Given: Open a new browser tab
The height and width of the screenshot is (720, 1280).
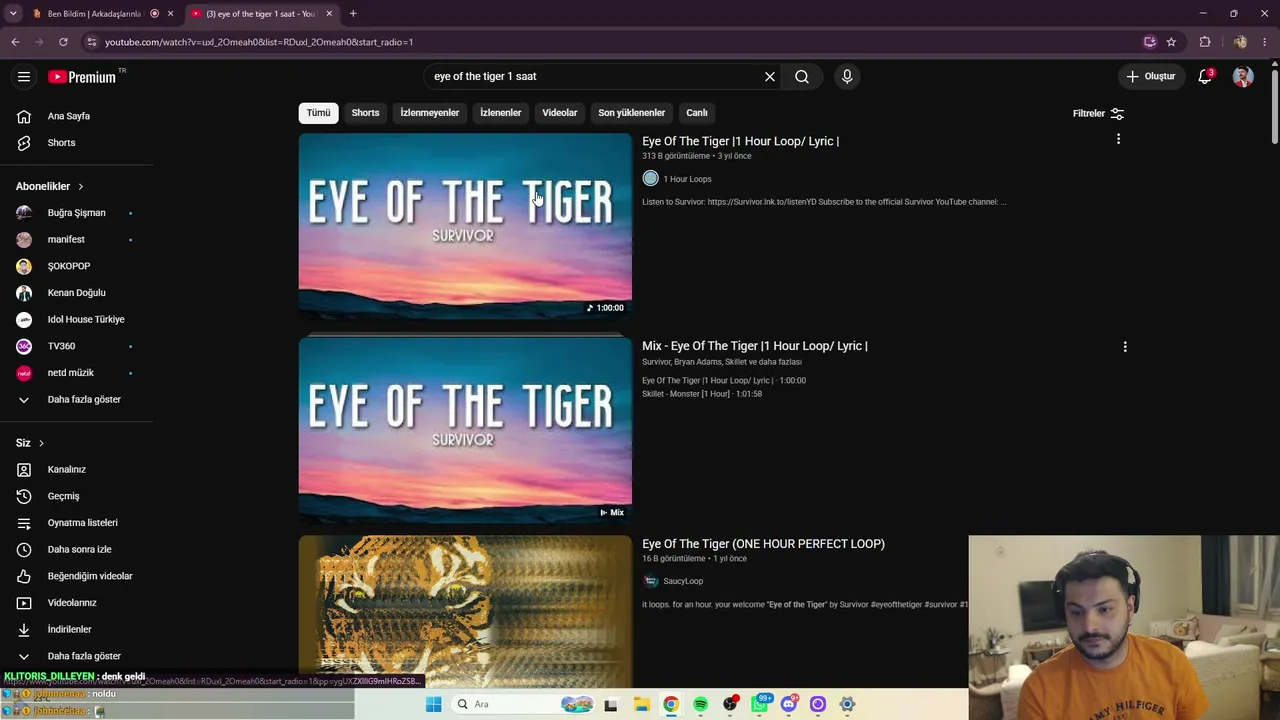Looking at the screenshot, I should point(353,14).
